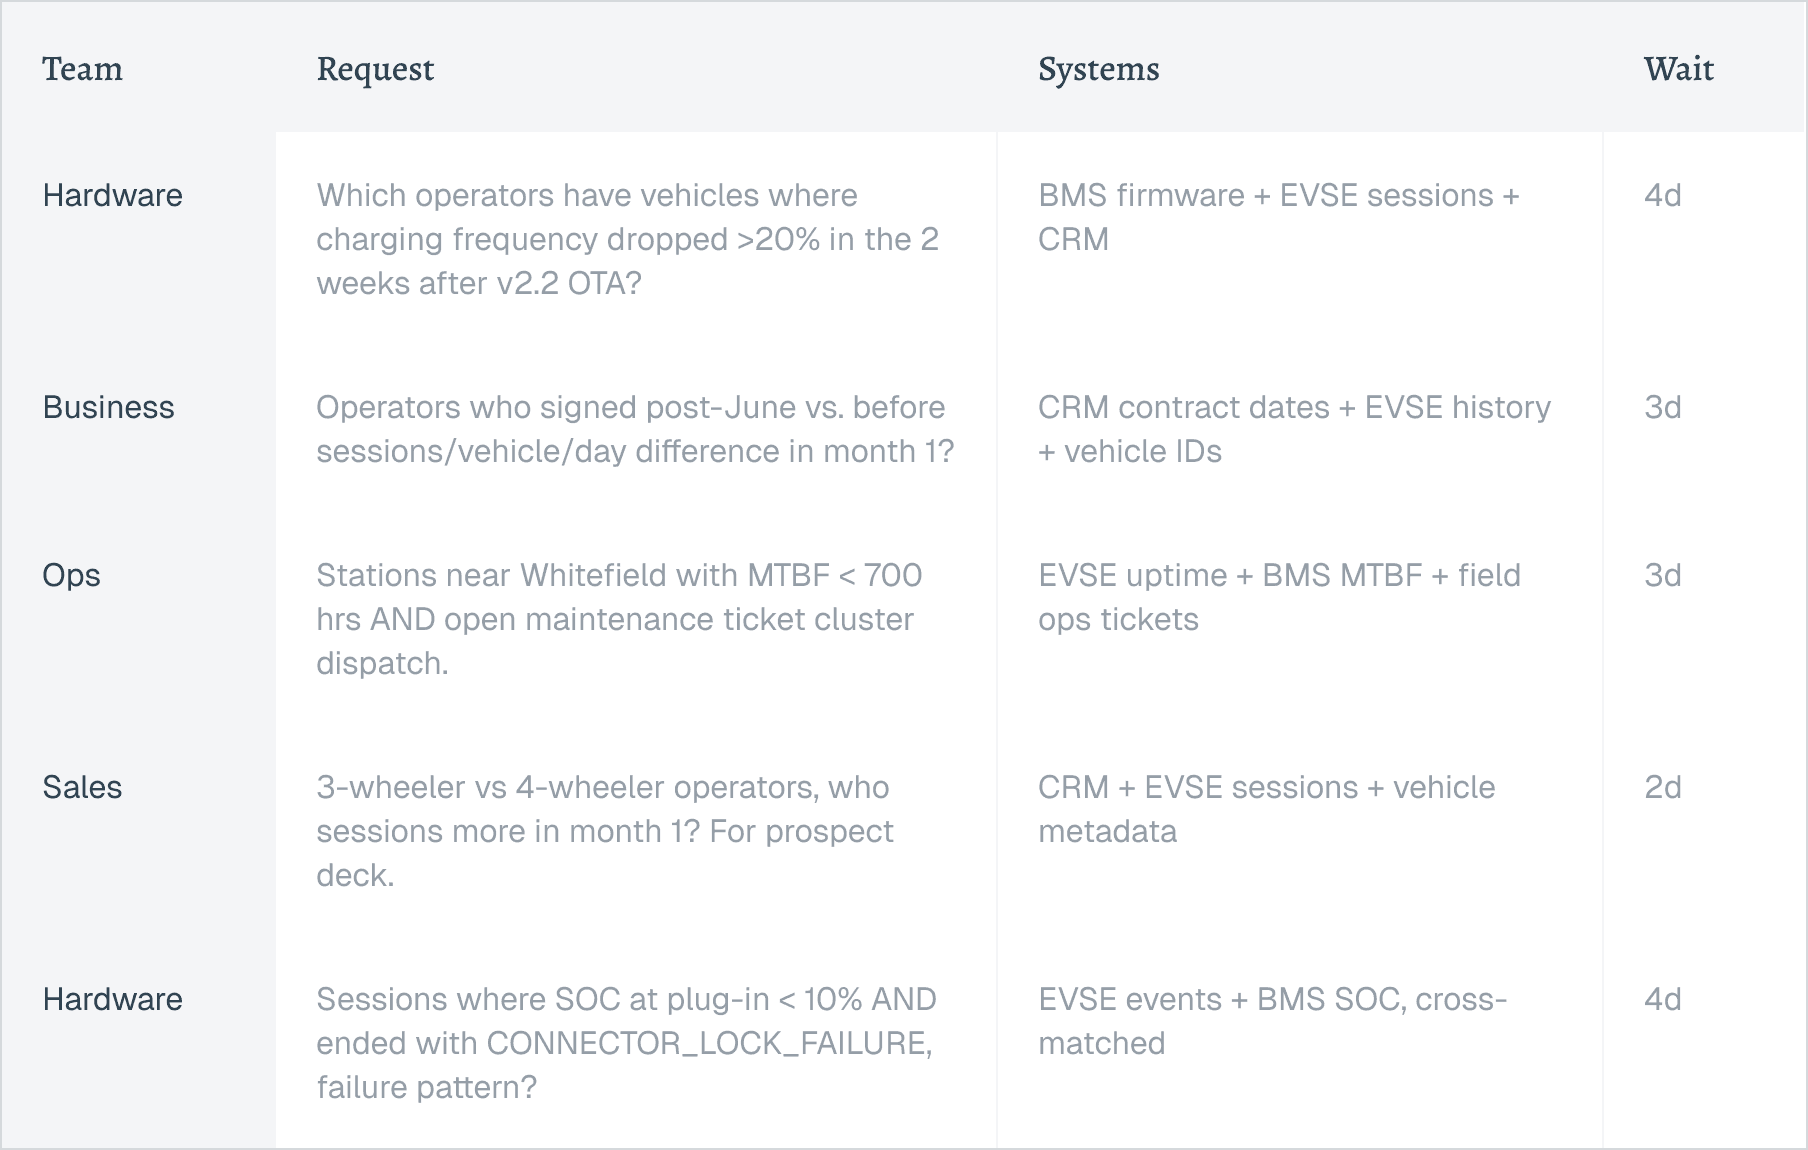Click request about v2.2 OTA charging drop
The width and height of the screenshot is (1808, 1150).
coord(627,239)
